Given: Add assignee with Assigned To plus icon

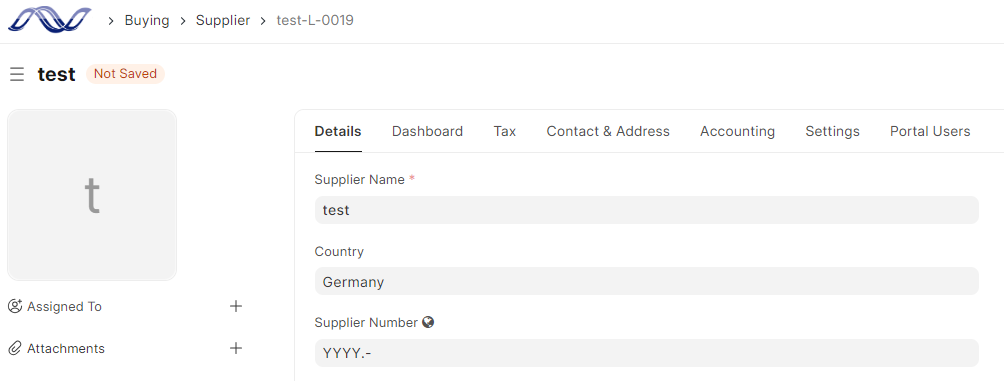Looking at the screenshot, I should [236, 306].
